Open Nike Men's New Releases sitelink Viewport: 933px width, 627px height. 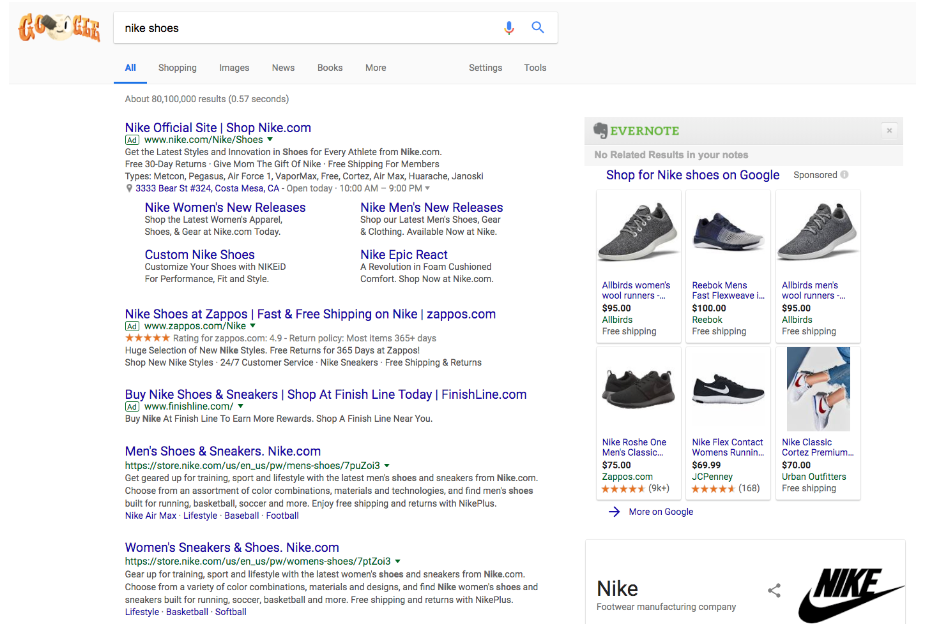[431, 208]
